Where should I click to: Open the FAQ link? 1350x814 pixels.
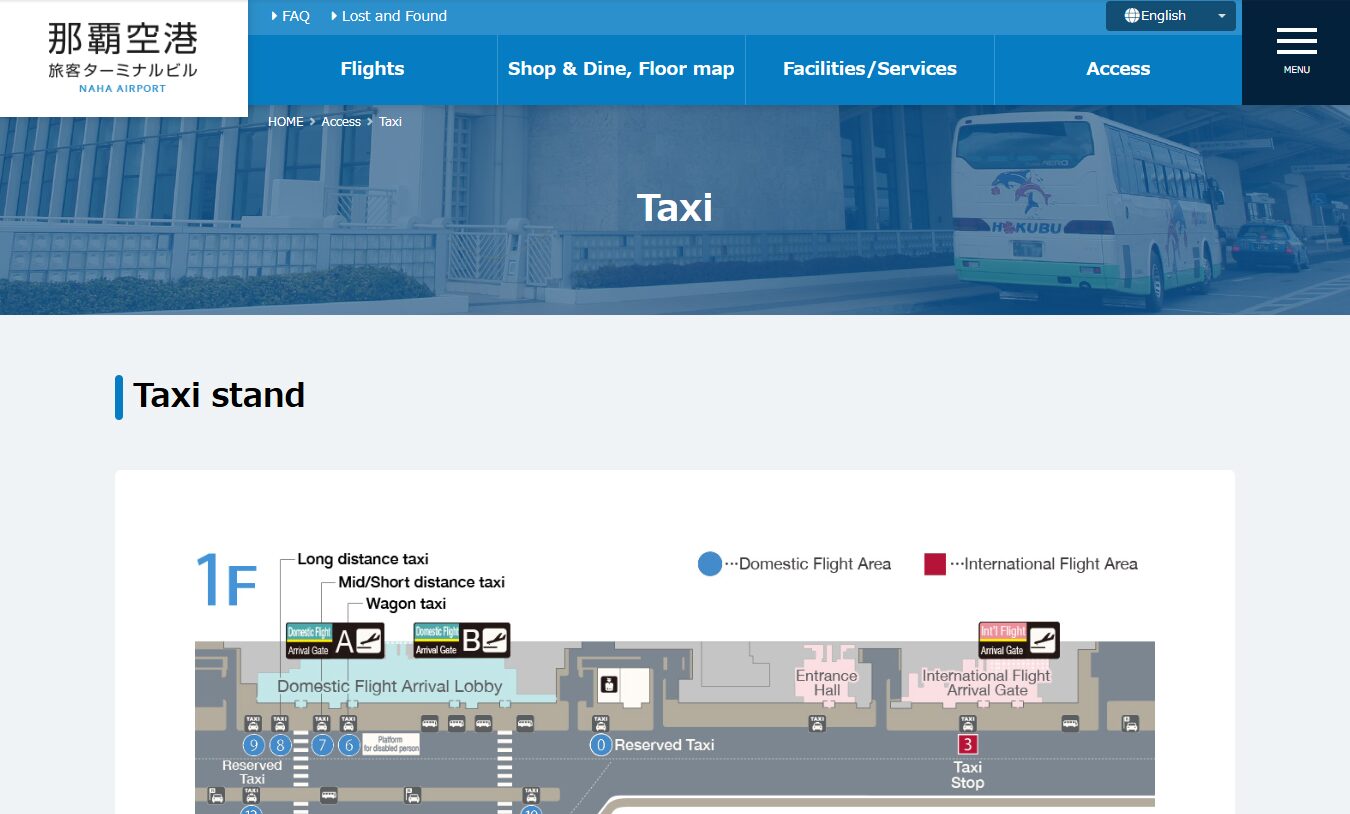click(295, 16)
